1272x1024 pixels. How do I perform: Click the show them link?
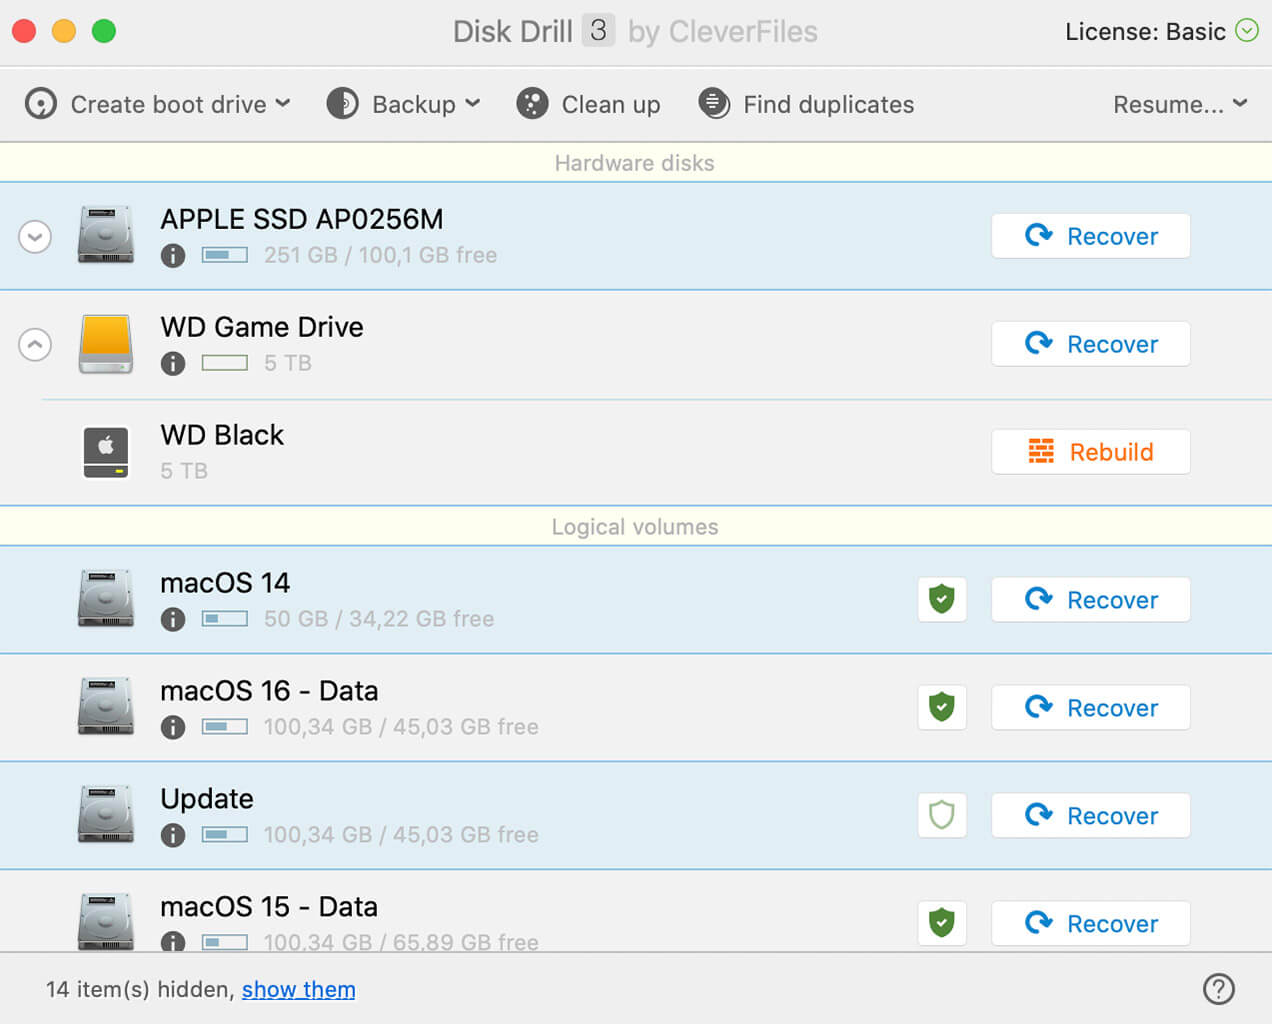point(299,989)
